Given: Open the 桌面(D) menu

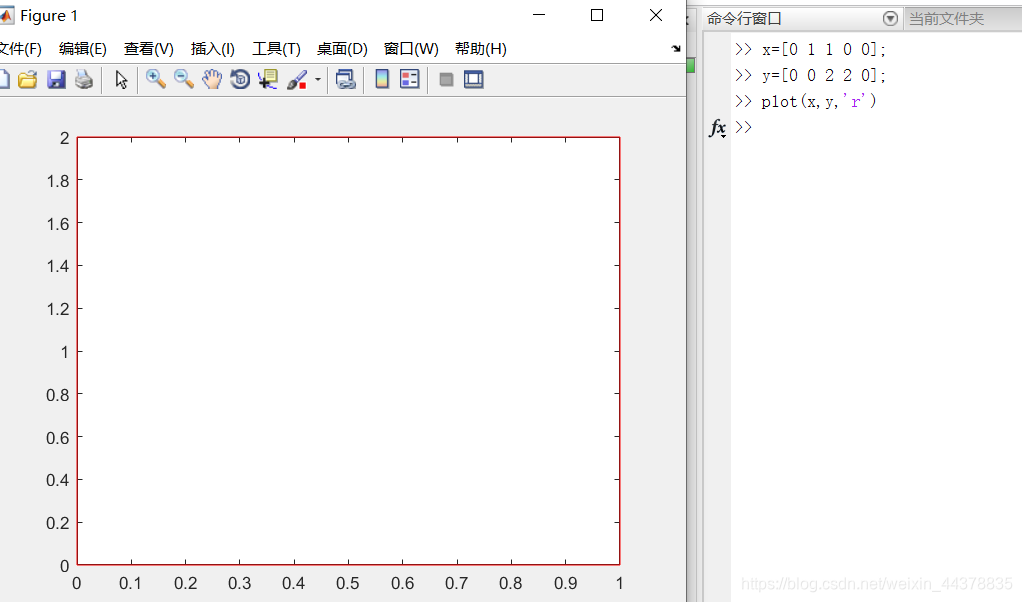Looking at the screenshot, I should pos(342,49).
